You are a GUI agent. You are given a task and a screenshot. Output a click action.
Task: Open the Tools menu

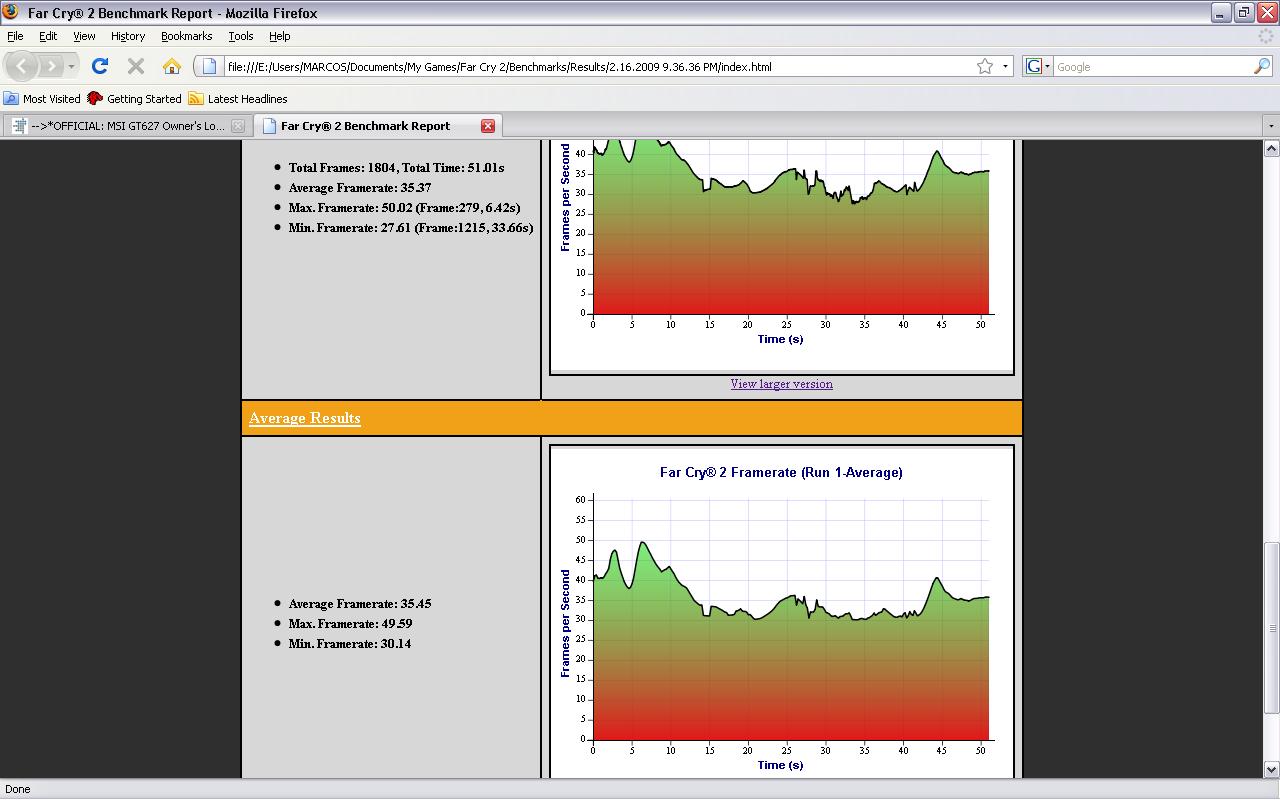coord(241,36)
